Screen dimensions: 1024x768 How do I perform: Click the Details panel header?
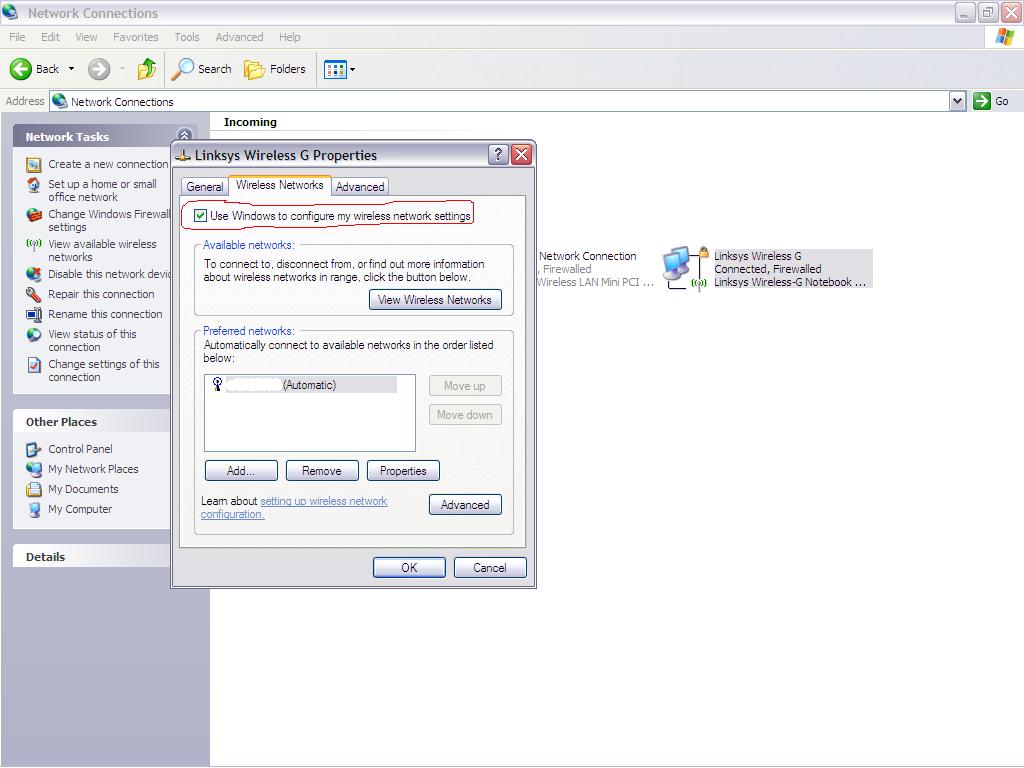pyautogui.click(x=91, y=557)
